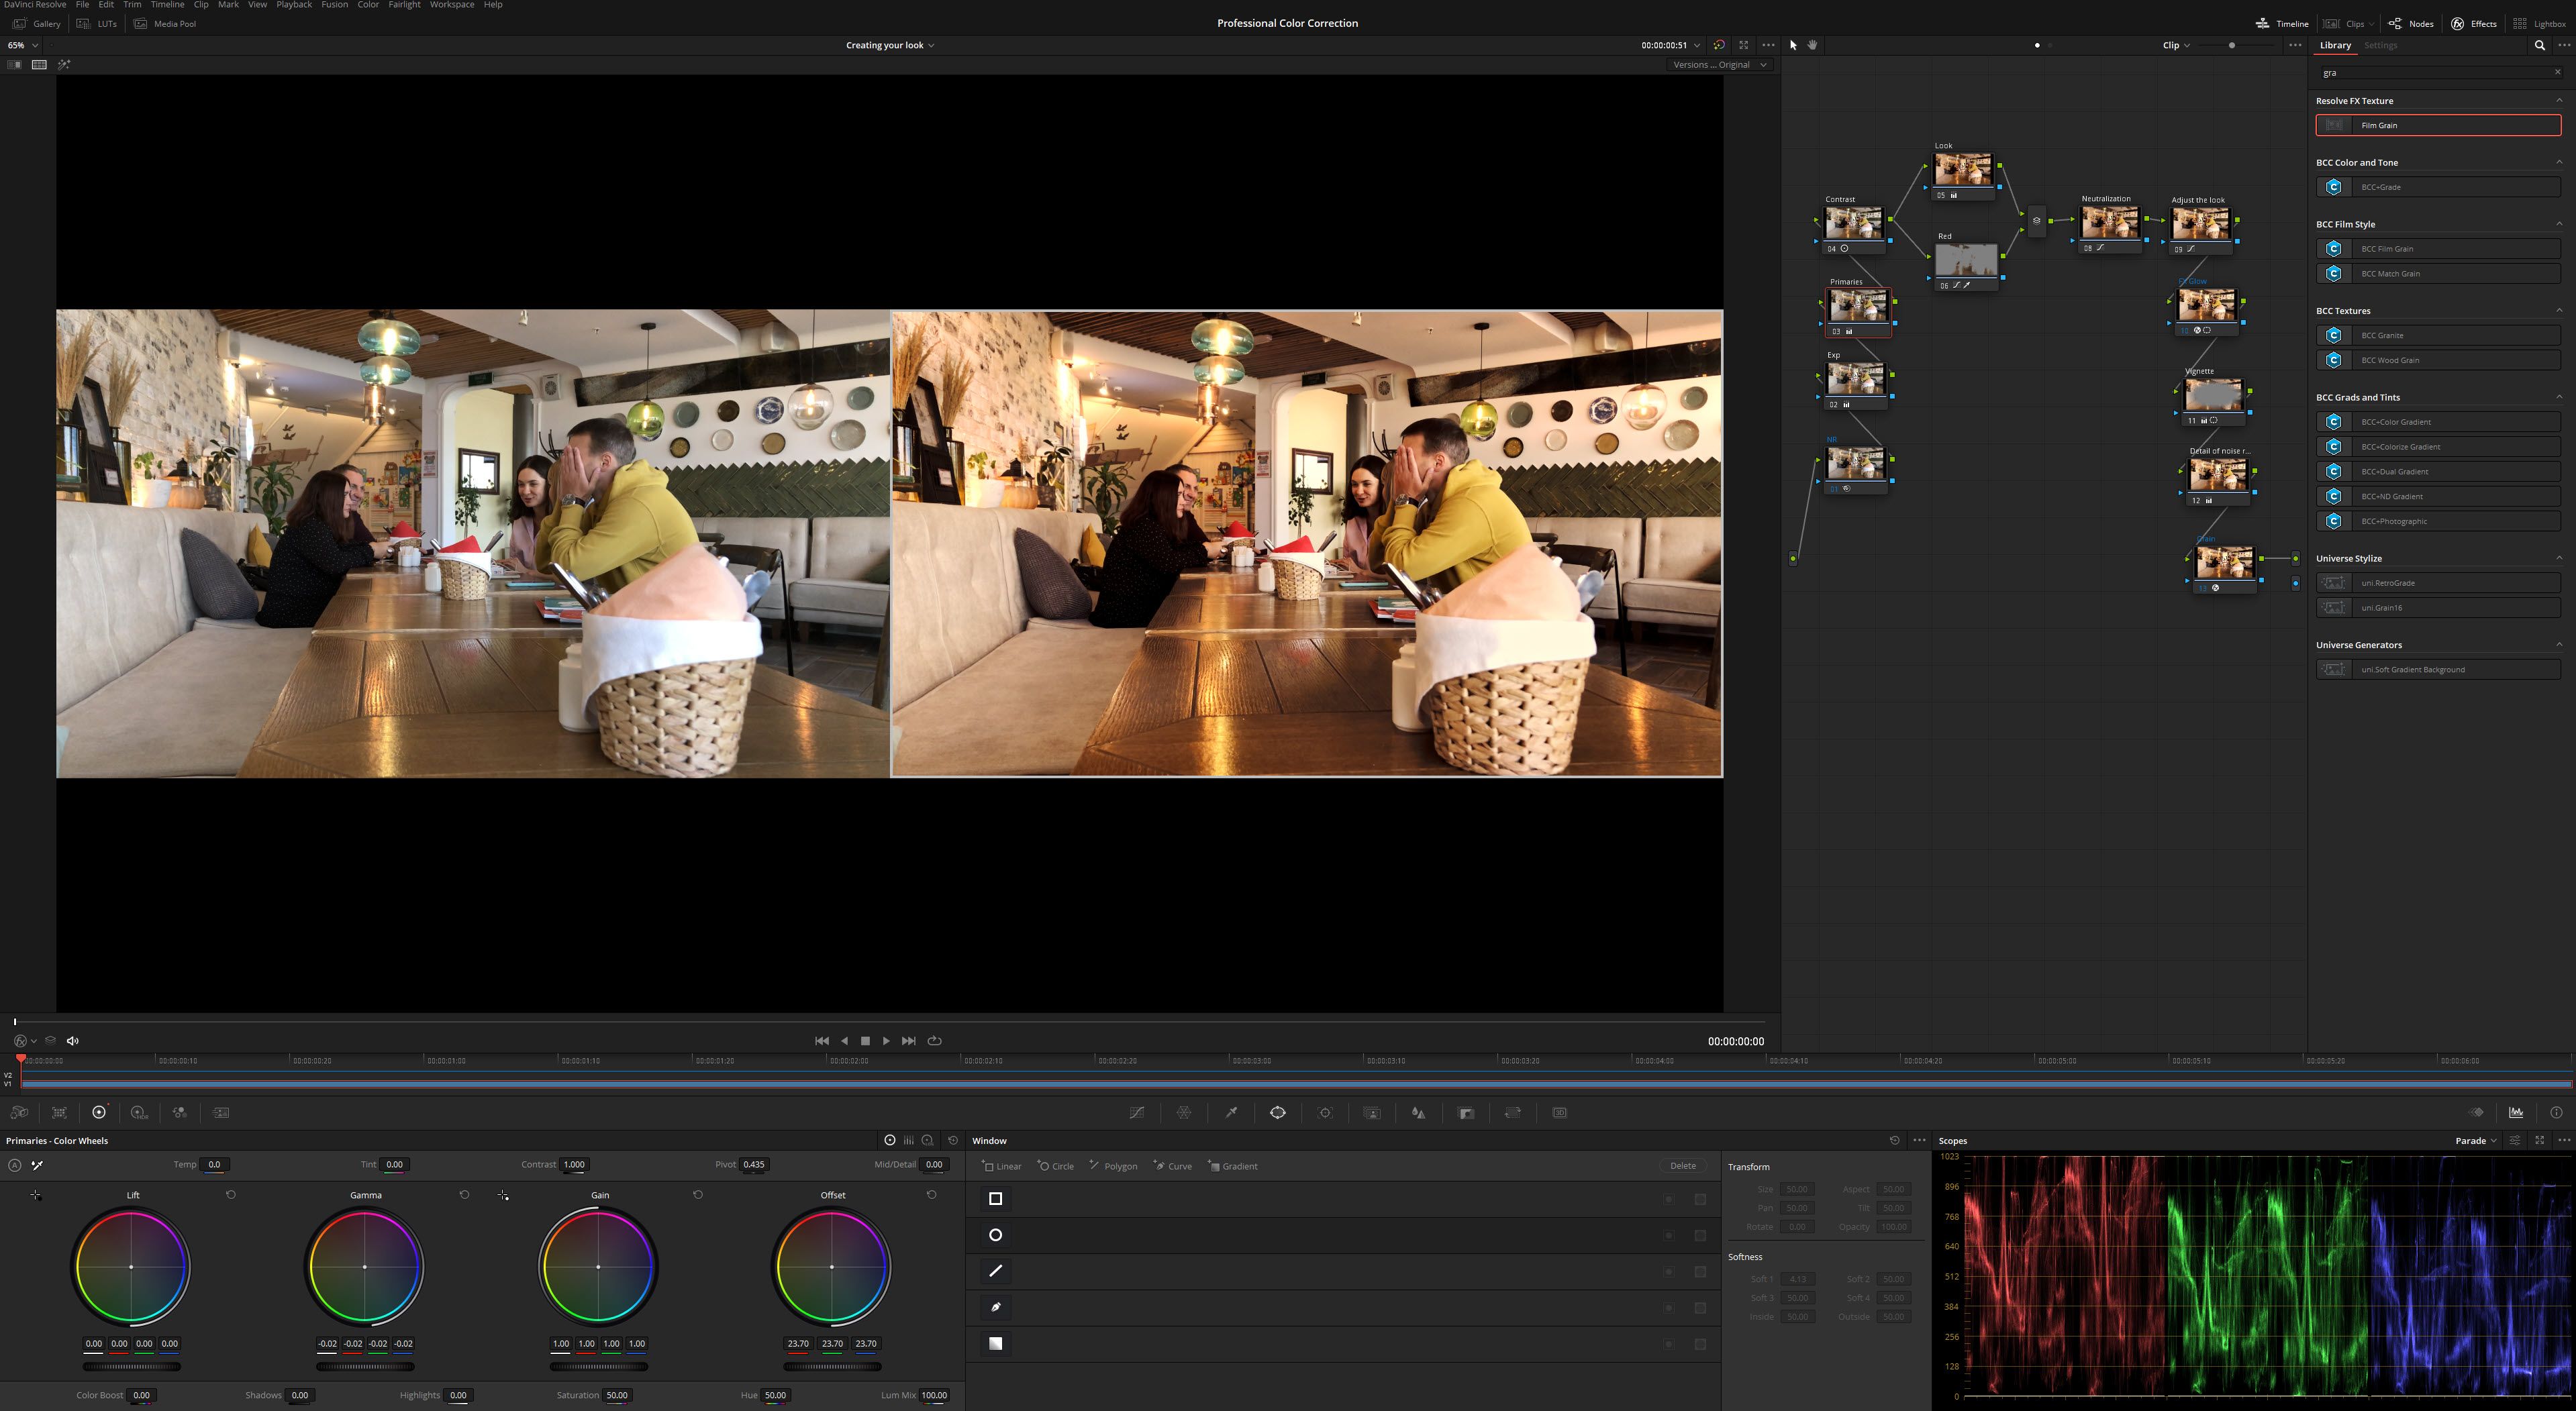Switch to the Settings tab
This screenshot has width=2576, height=1411.
[x=2380, y=45]
